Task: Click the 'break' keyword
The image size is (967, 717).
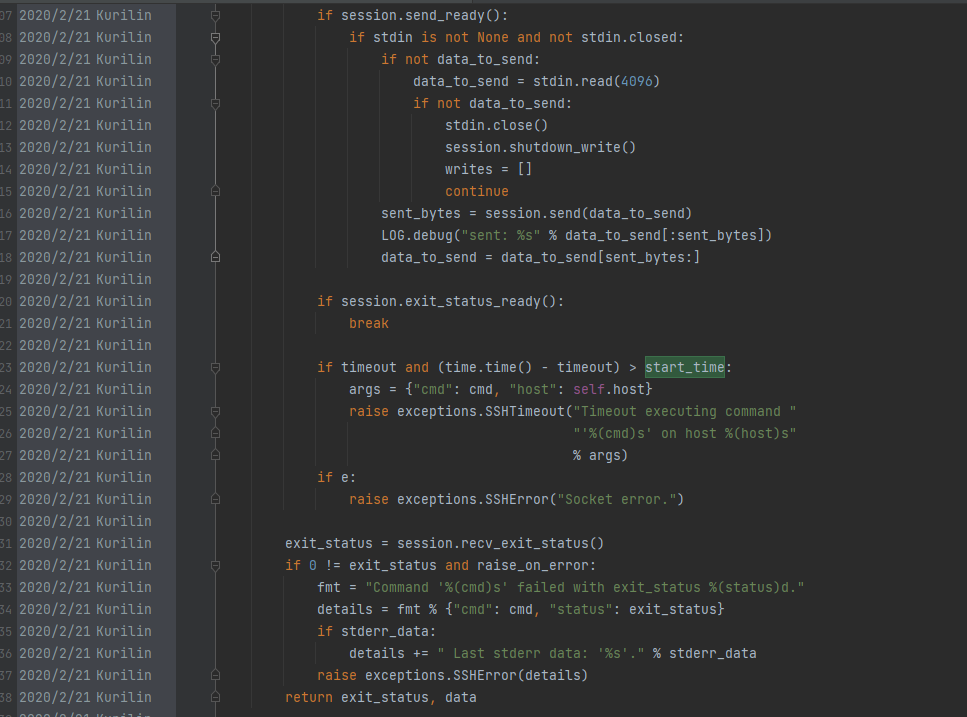Action: click(369, 324)
